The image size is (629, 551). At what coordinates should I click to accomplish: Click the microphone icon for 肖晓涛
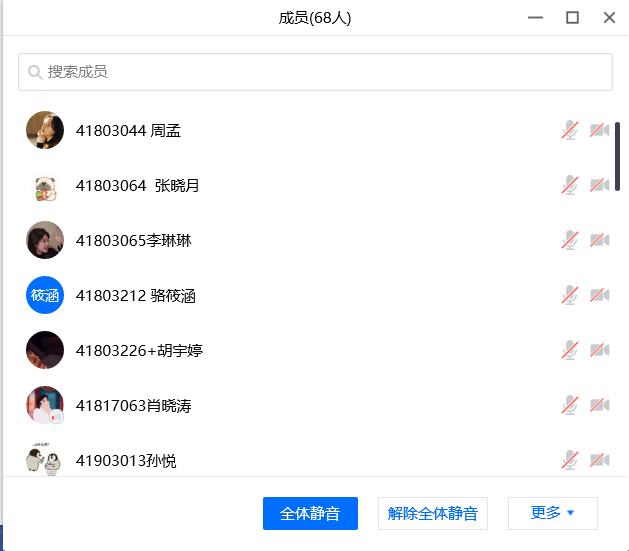click(570, 405)
